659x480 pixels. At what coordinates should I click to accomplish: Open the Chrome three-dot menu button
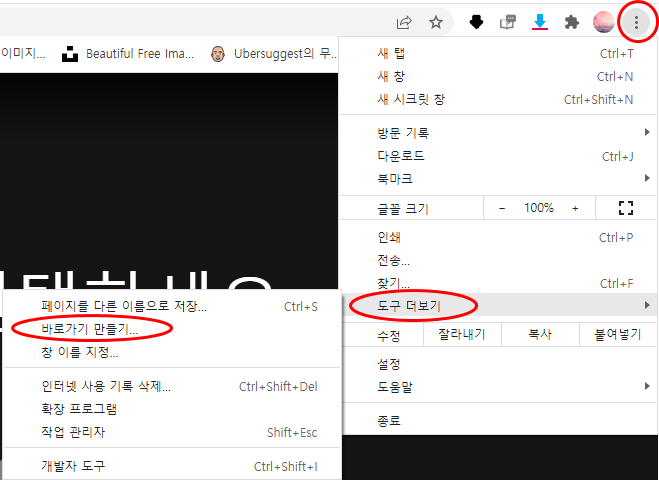[636, 22]
